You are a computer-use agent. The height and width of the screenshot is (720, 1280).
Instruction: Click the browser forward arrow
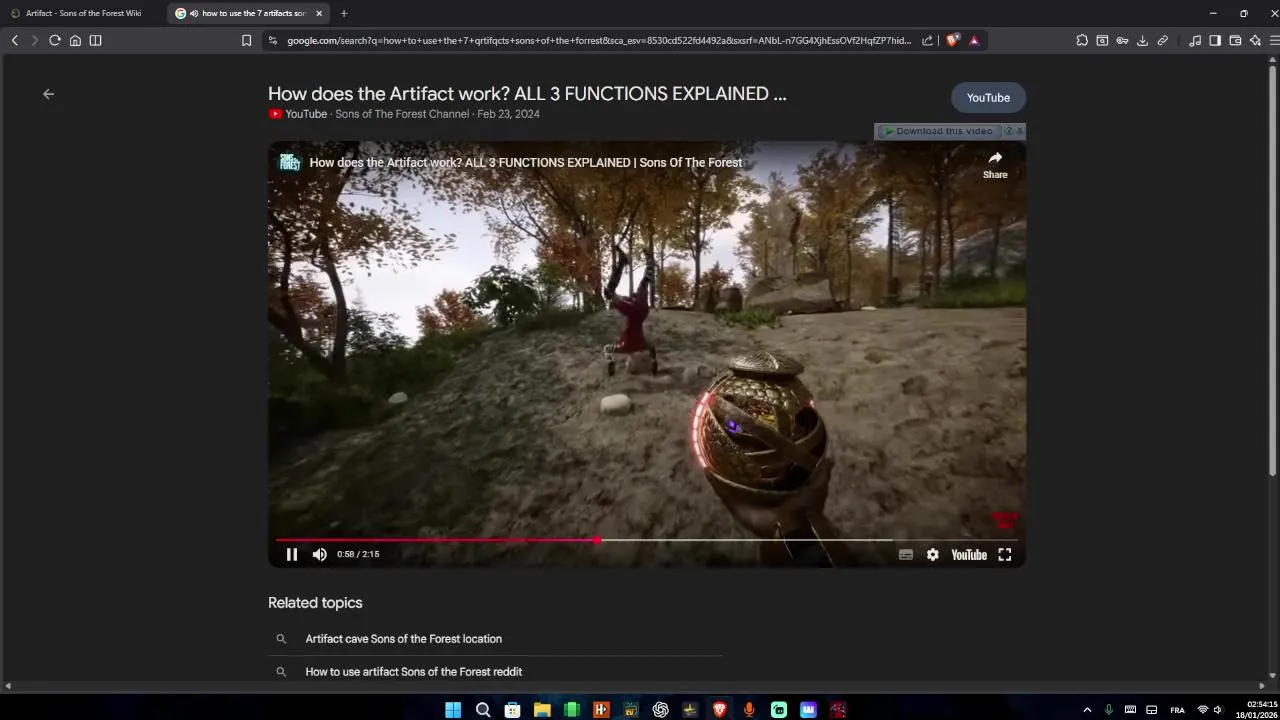tap(34, 40)
